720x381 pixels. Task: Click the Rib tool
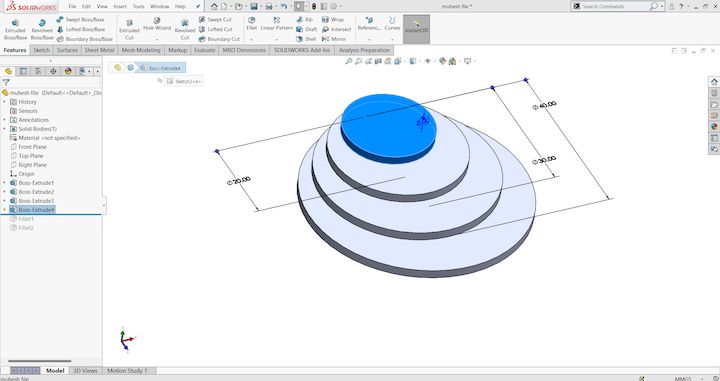click(304, 20)
